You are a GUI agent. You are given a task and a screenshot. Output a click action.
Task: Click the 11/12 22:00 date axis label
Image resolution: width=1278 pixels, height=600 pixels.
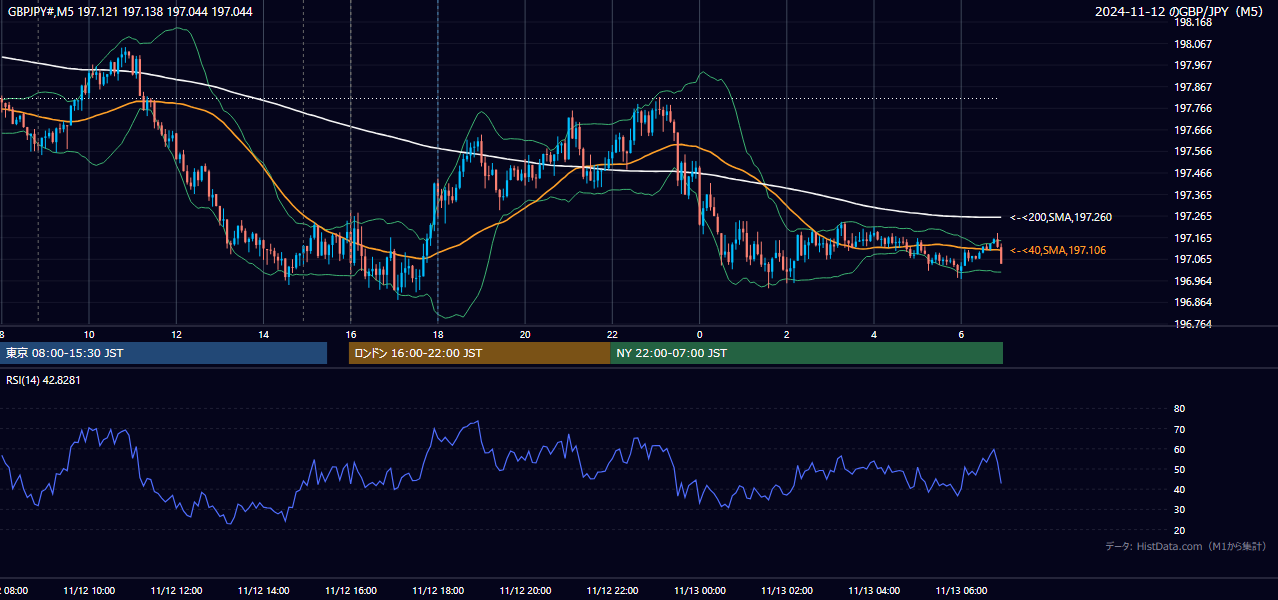click(x=612, y=591)
